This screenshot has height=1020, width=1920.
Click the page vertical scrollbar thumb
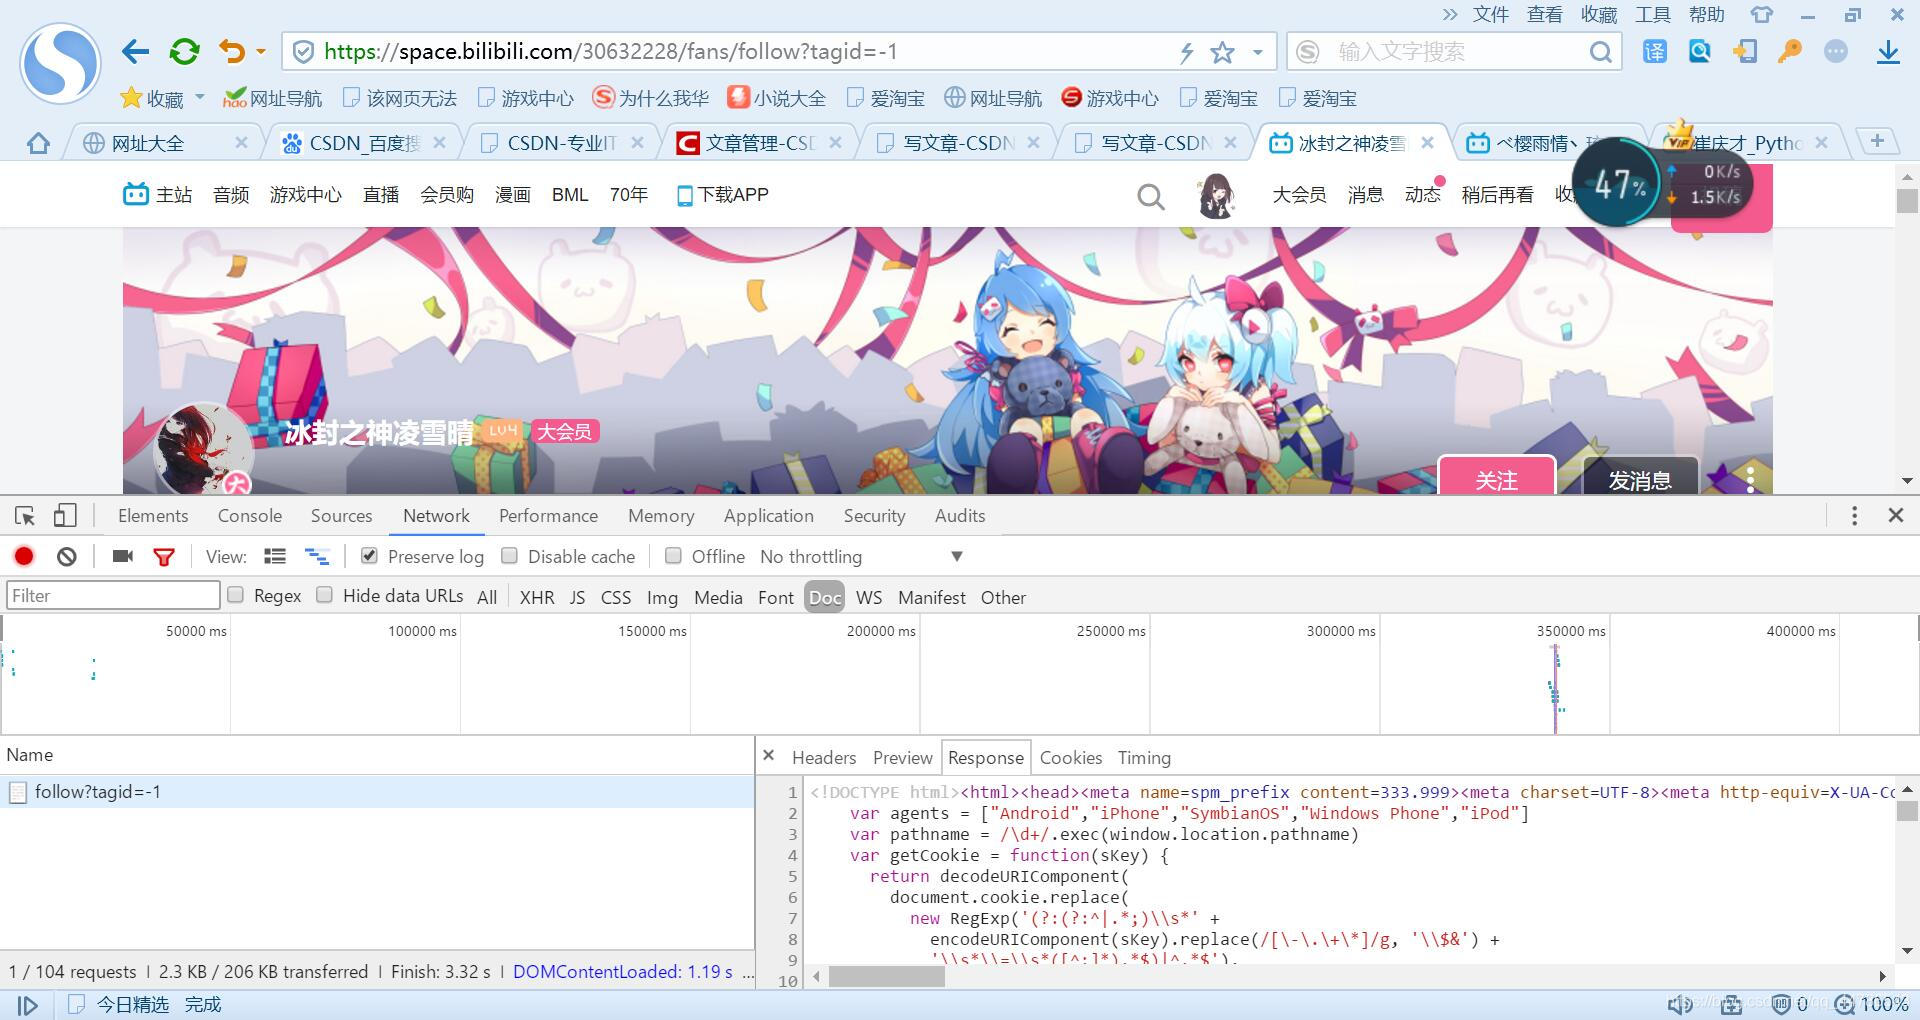click(x=1907, y=200)
